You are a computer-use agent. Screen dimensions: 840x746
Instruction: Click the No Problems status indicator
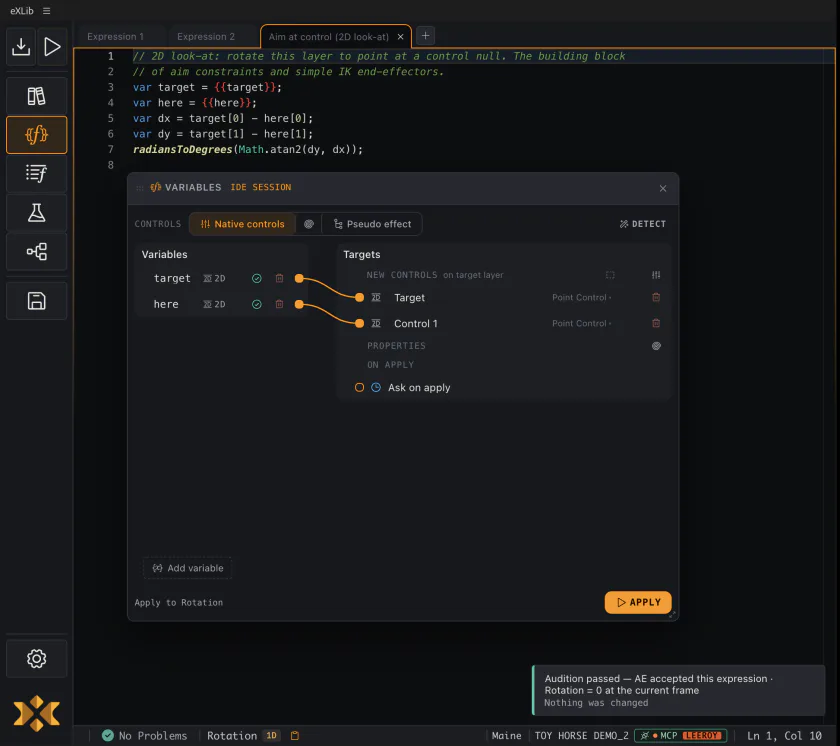pyautogui.click(x=144, y=735)
